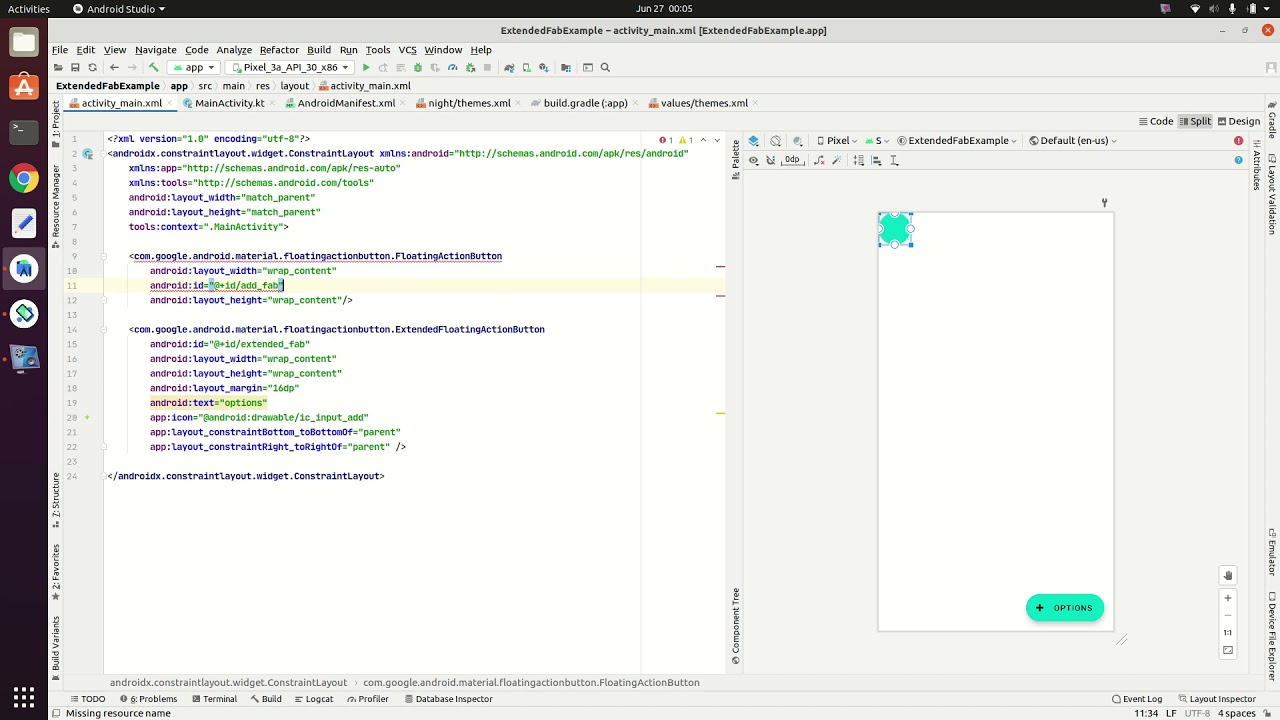This screenshot has width=1280, height=720.
Task: Open Layout Inspector button
Action: click(x=1217, y=699)
